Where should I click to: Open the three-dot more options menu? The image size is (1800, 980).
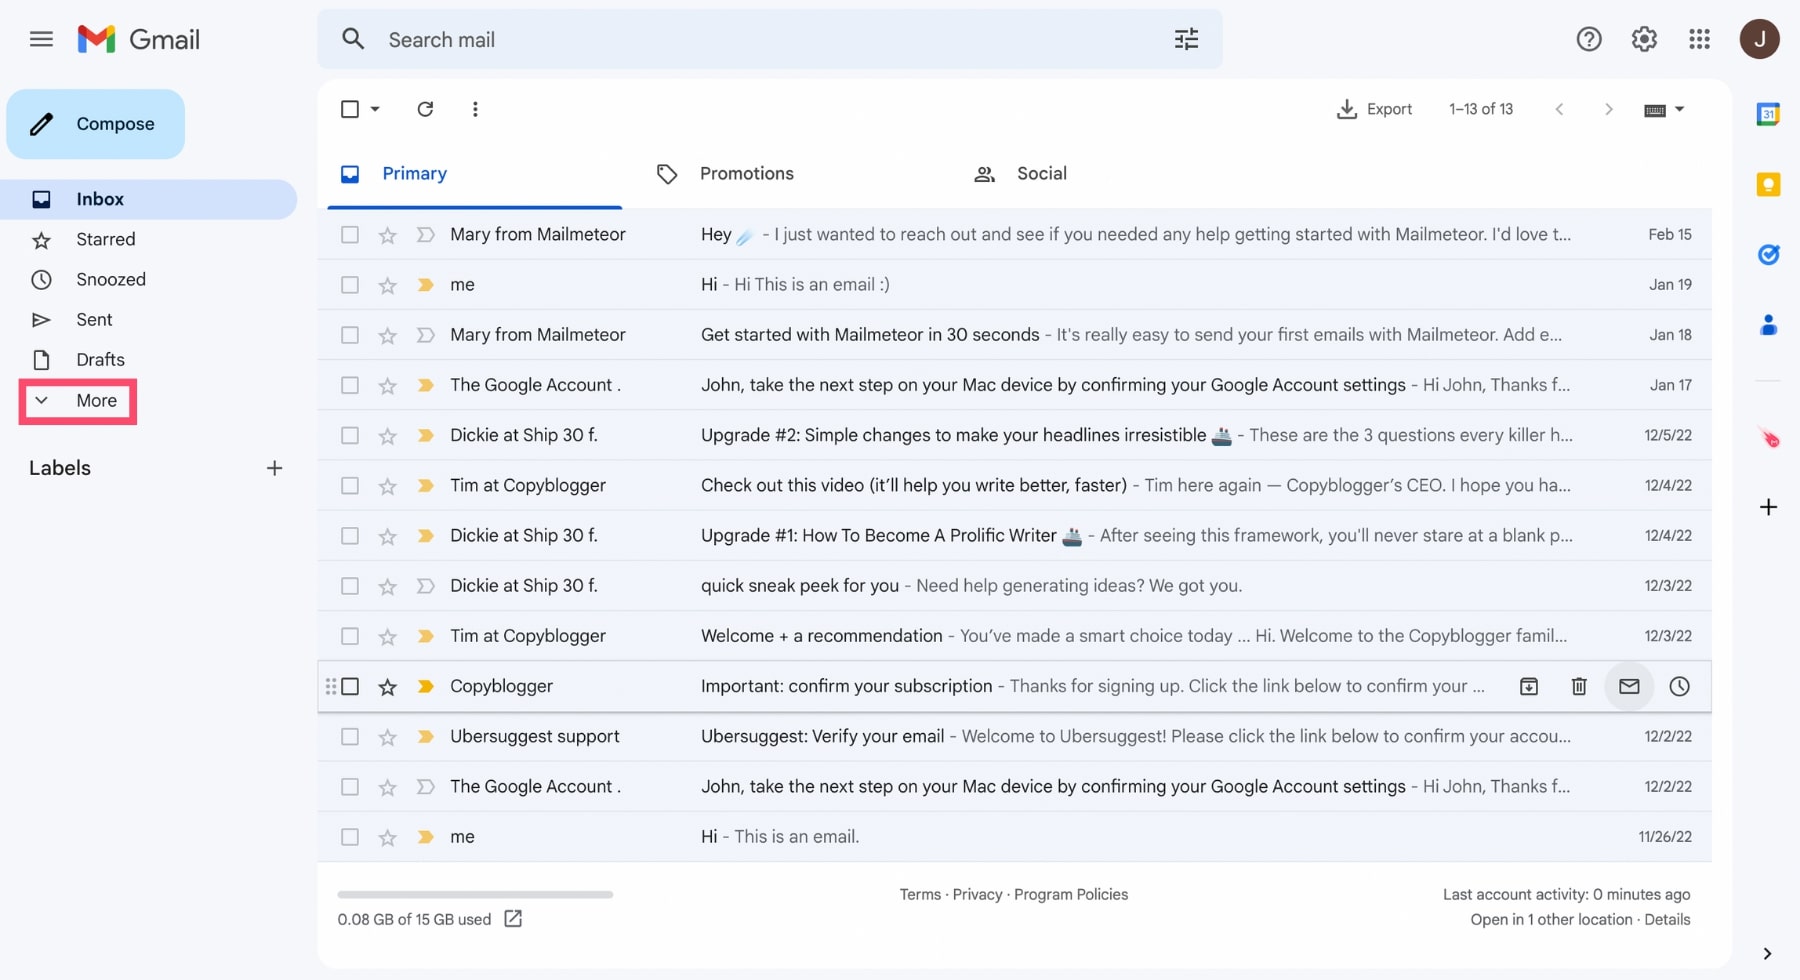475,109
